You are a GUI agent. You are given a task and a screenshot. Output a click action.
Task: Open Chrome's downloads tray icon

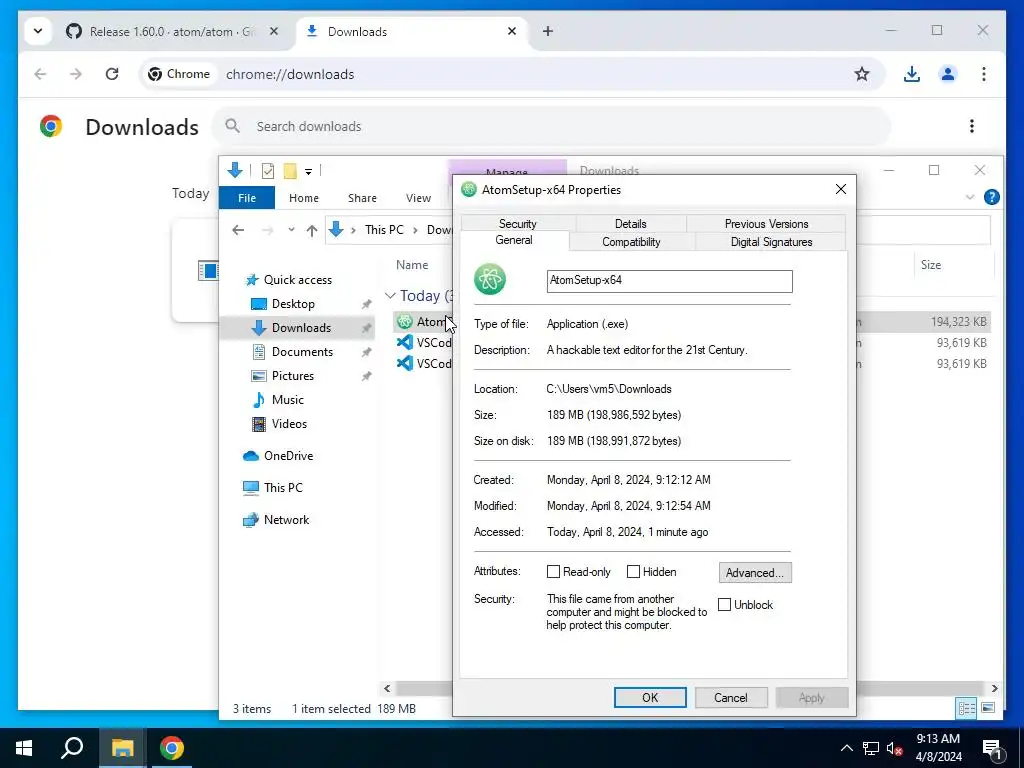click(912, 74)
